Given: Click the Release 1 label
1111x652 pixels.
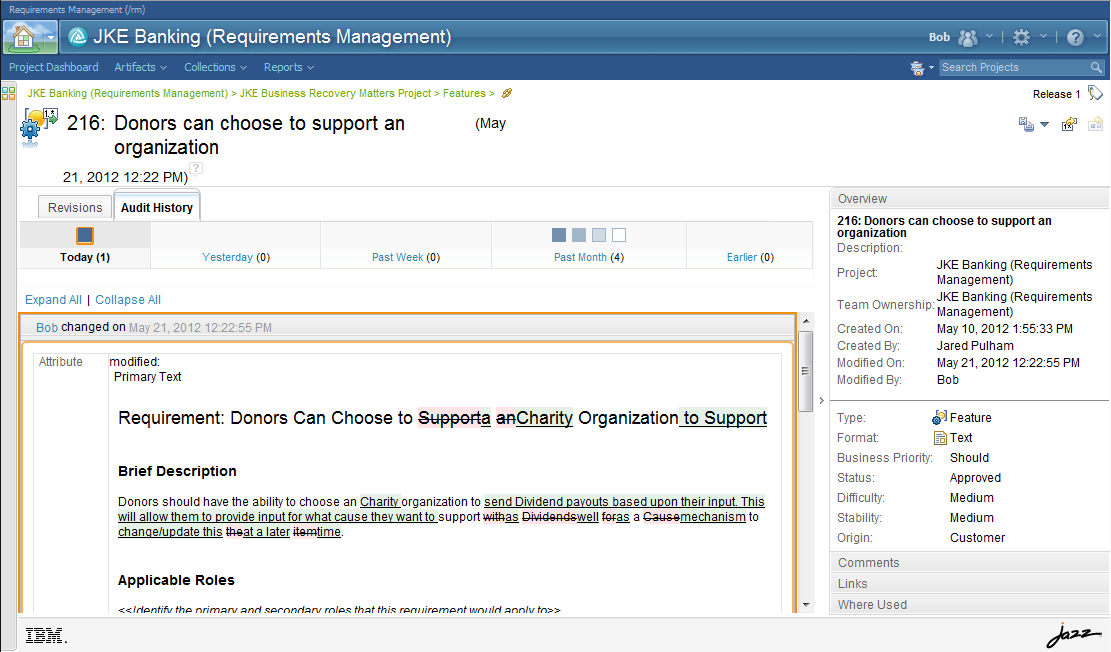Looking at the screenshot, I should coord(1056,94).
